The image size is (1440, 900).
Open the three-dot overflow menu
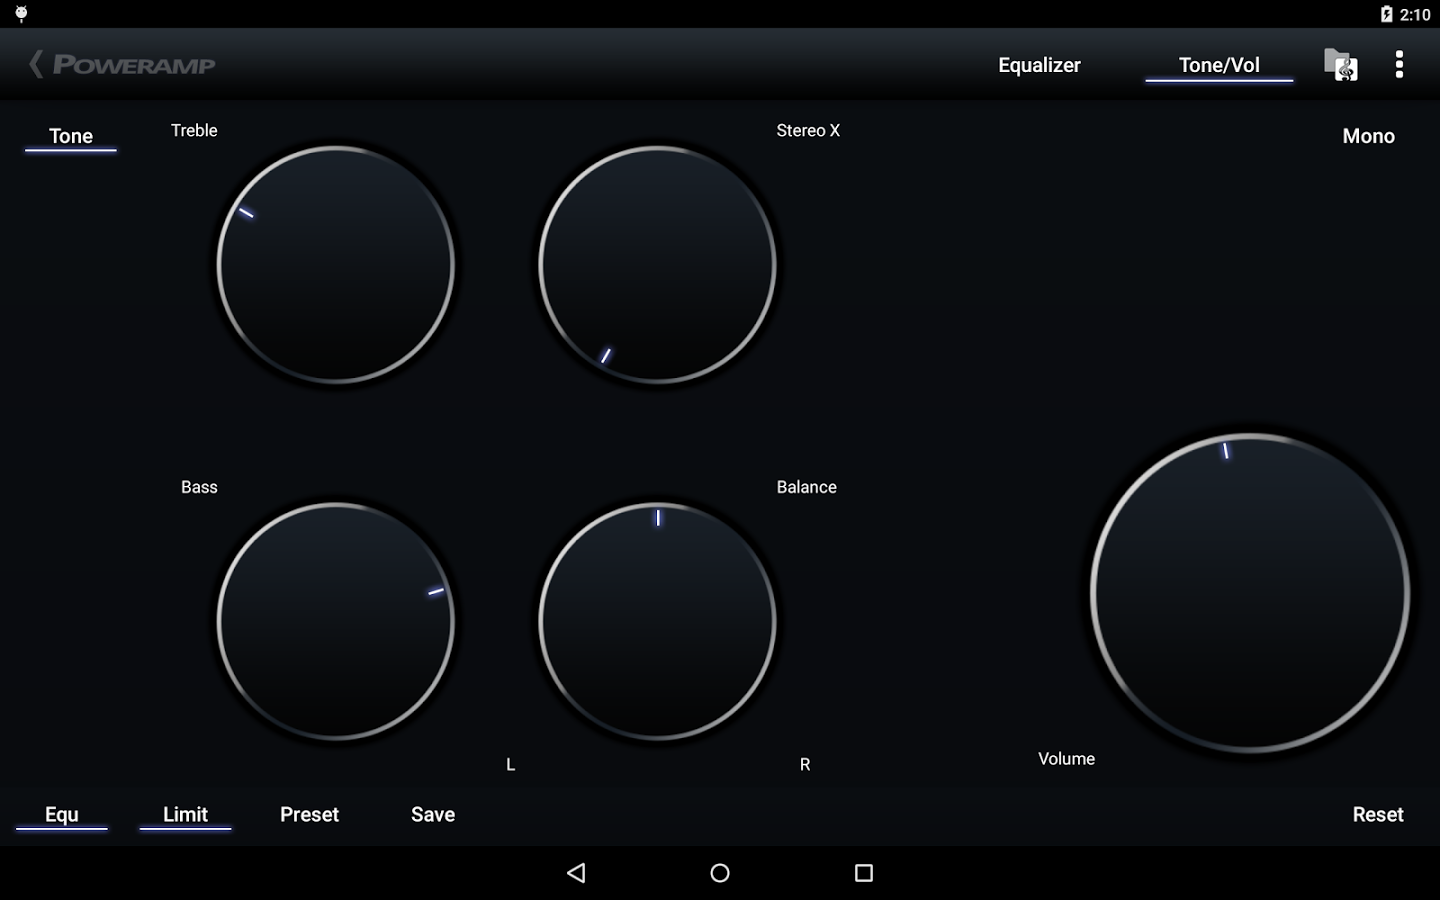coord(1399,64)
